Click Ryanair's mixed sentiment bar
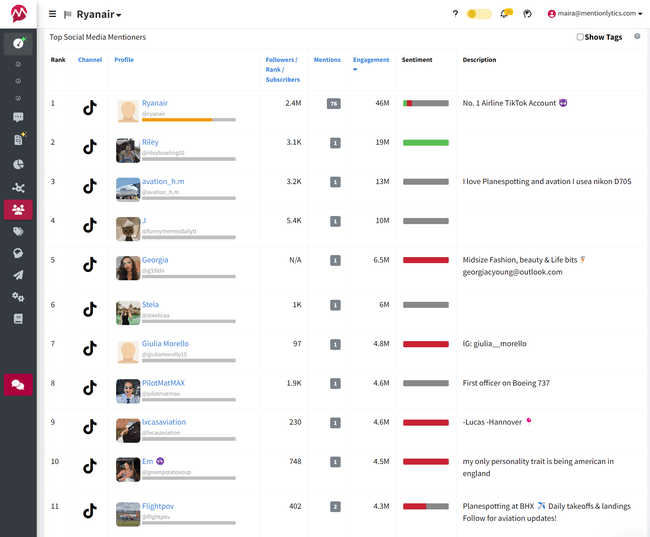The width and height of the screenshot is (650, 537). (x=426, y=103)
